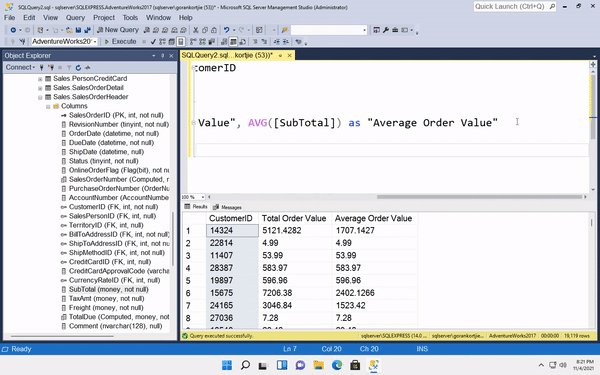
Task: Open the Toolbox briefcase icon
Action: [395, 30]
